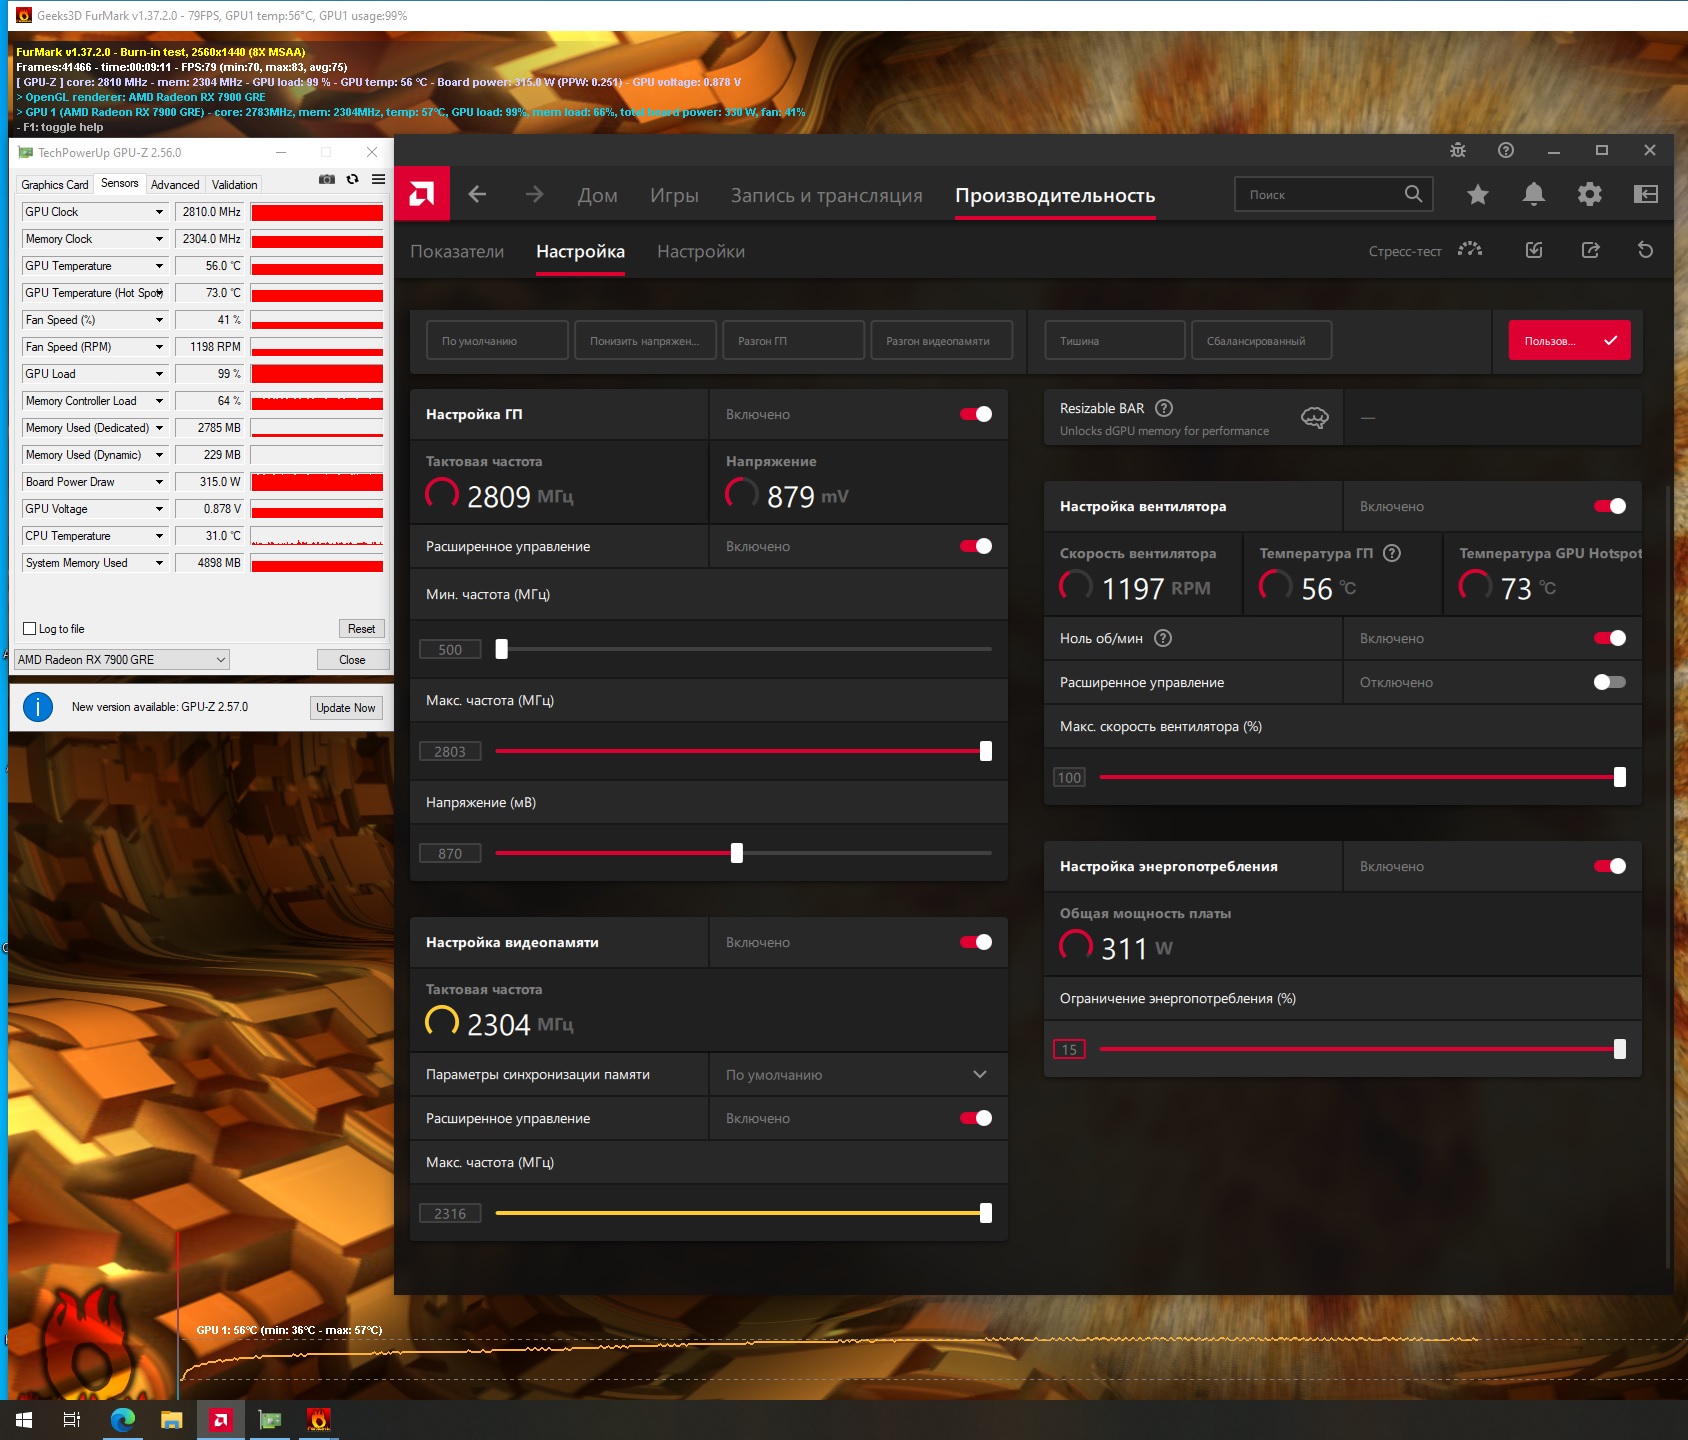Enable fan advanced control switch

(x=1610, y=682)
